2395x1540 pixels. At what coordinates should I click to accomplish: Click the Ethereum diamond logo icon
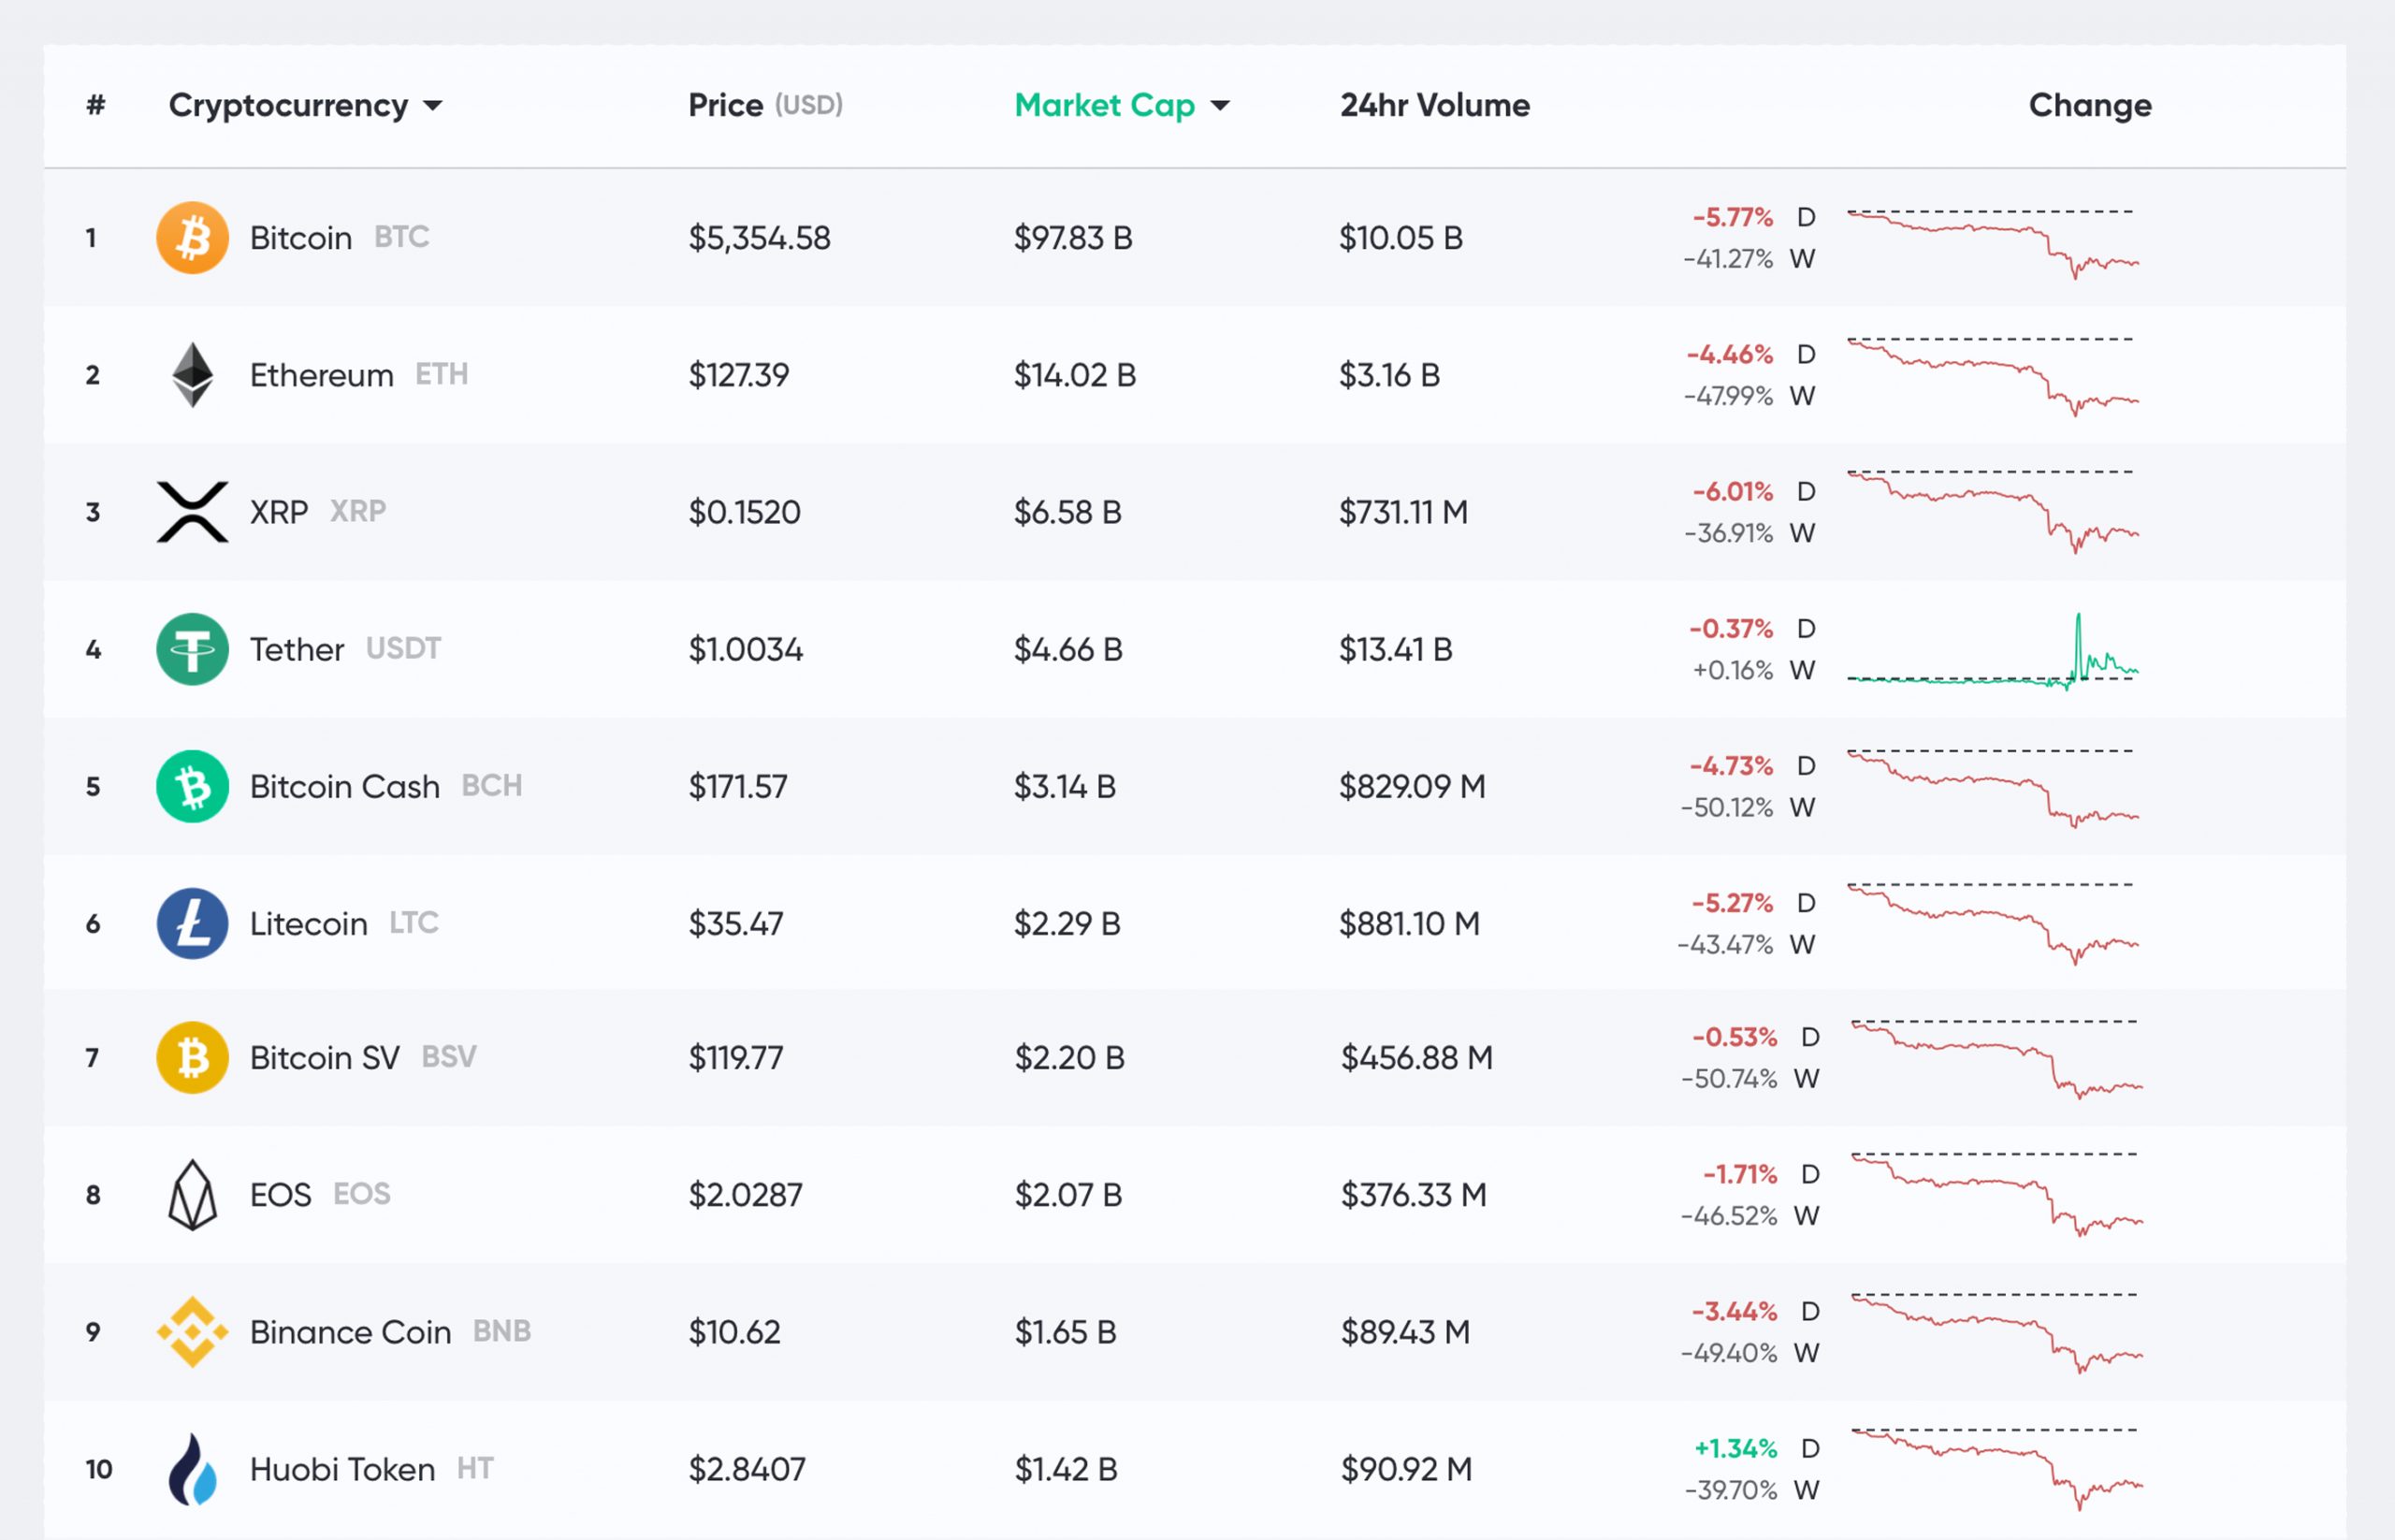(192, 375)
